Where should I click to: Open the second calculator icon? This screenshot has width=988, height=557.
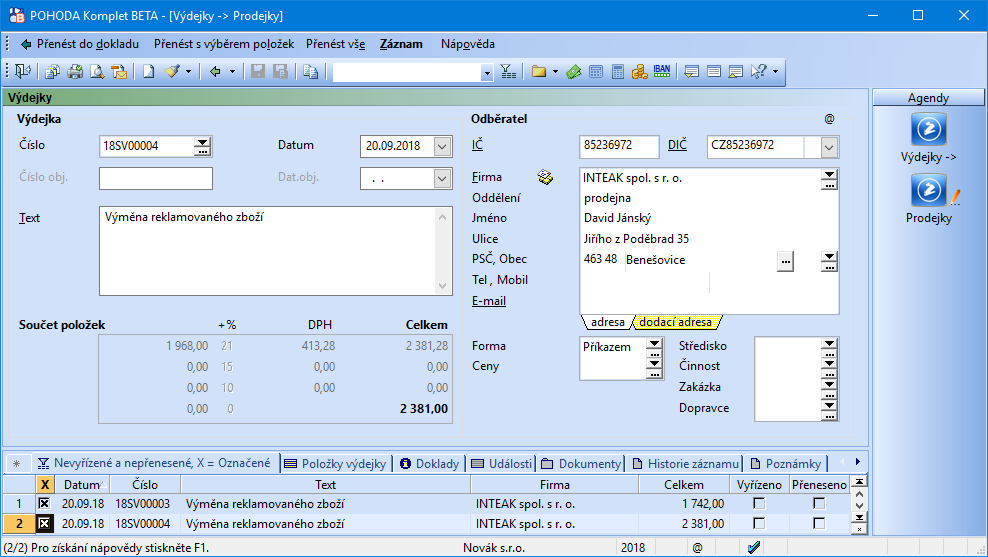pyautogui.click(x=618, y=72)
